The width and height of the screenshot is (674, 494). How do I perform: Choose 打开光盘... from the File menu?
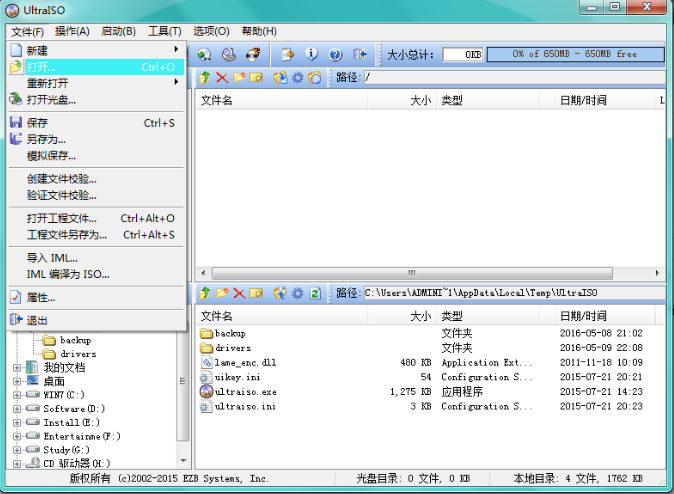[x=97, y=100]
